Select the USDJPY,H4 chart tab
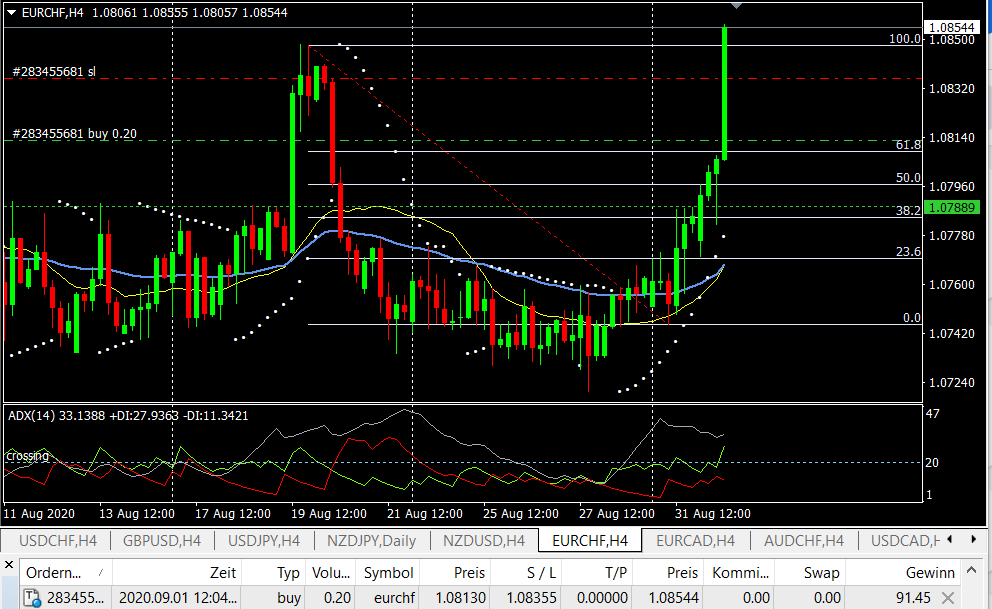Screen dimensions: 992x609 (x=264, y=541)
